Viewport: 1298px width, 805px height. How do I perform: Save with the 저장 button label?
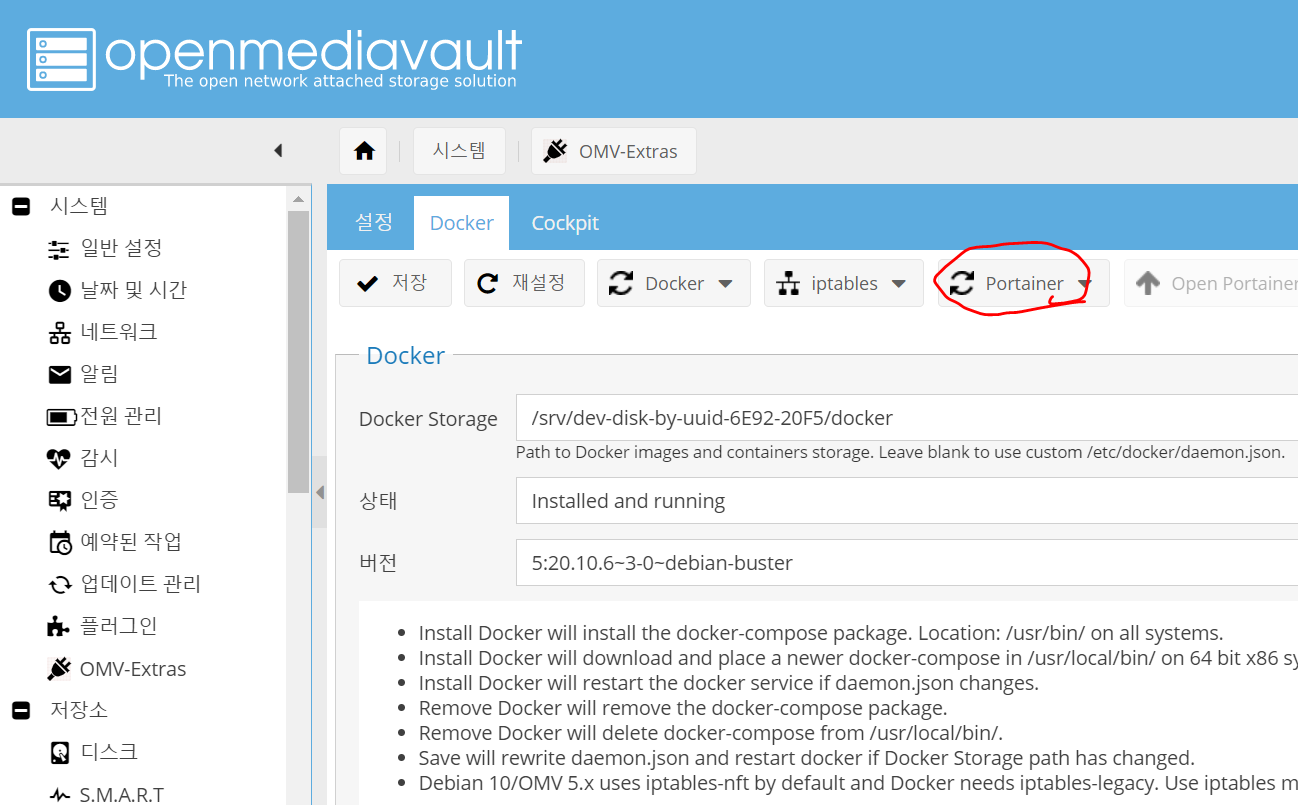tap(409, 283)
